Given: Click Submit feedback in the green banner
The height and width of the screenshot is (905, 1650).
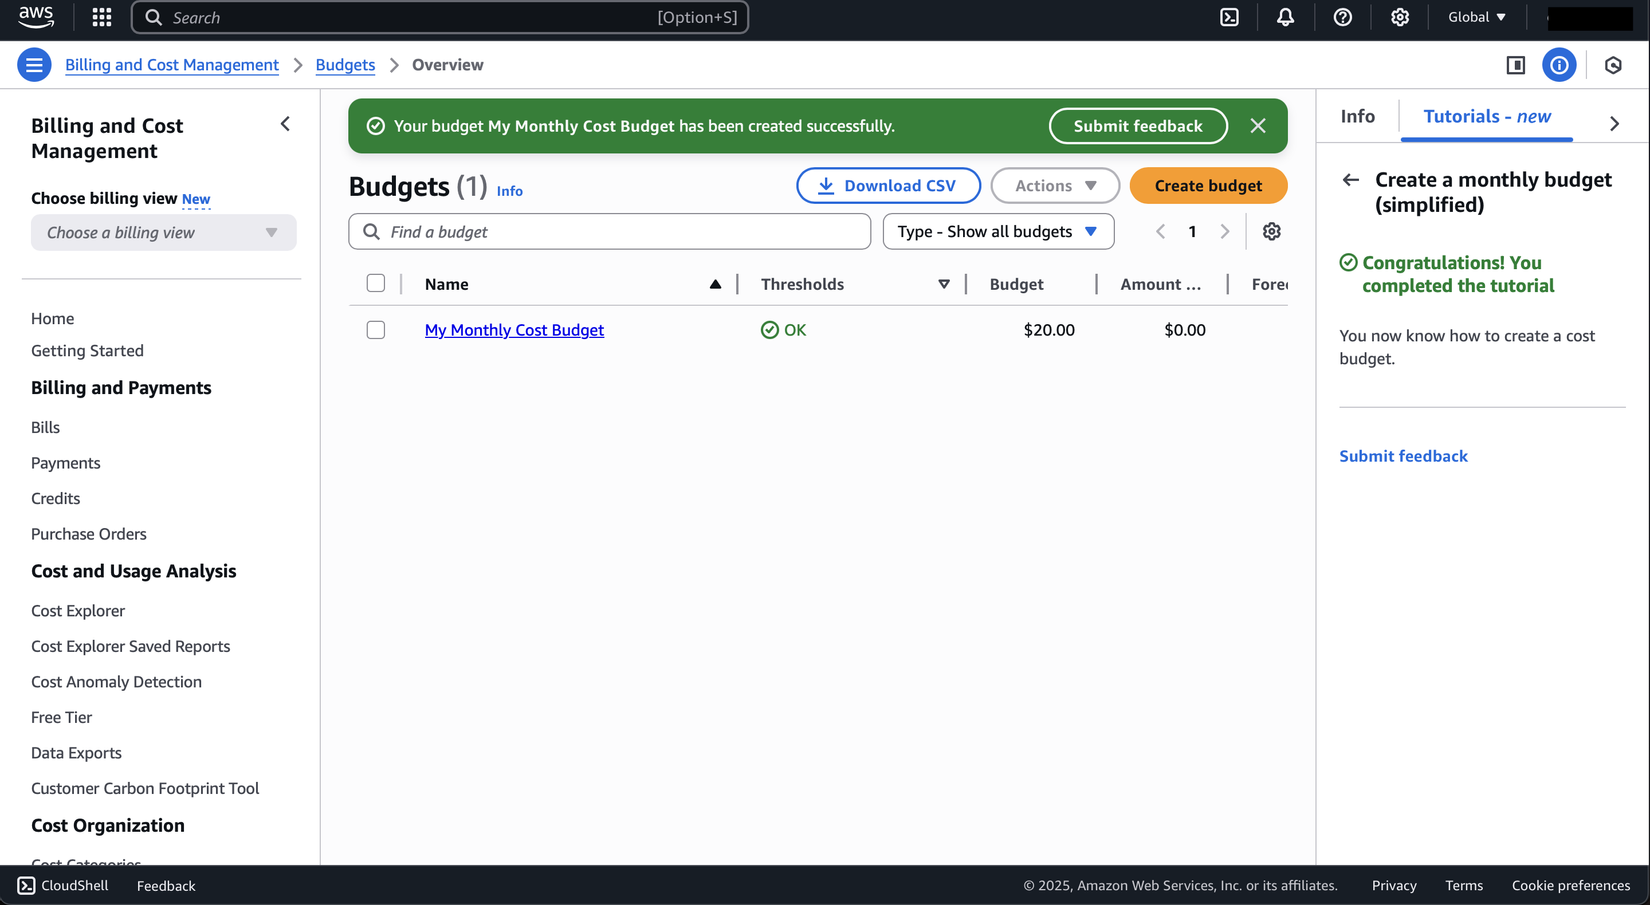Looking at the screenshot, I should [x=1138, y=126].
